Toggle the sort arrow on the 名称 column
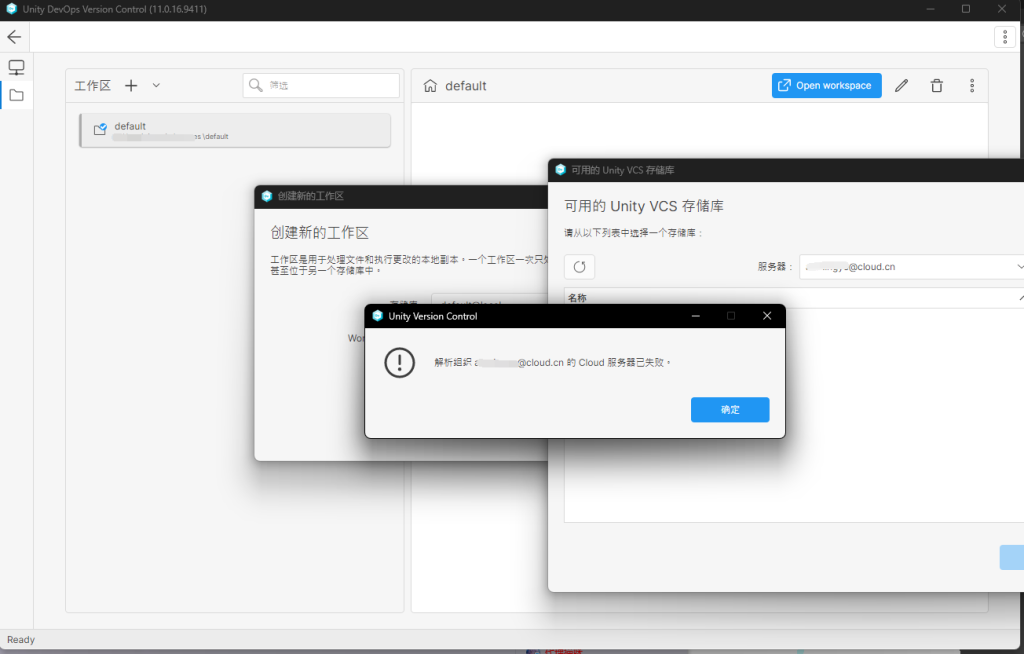The width and height of the screenshot is (1024, 654). pyautogui.click(x=1019, y=298)
